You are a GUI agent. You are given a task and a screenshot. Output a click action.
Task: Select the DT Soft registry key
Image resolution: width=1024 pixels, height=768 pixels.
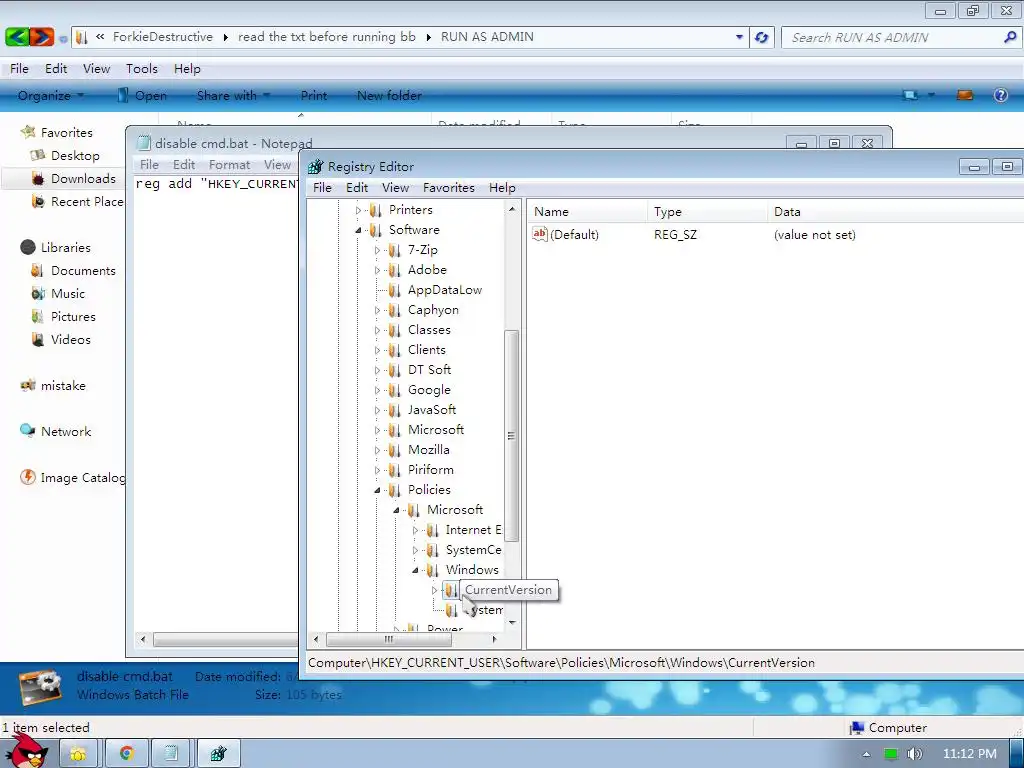pos(429,370)
